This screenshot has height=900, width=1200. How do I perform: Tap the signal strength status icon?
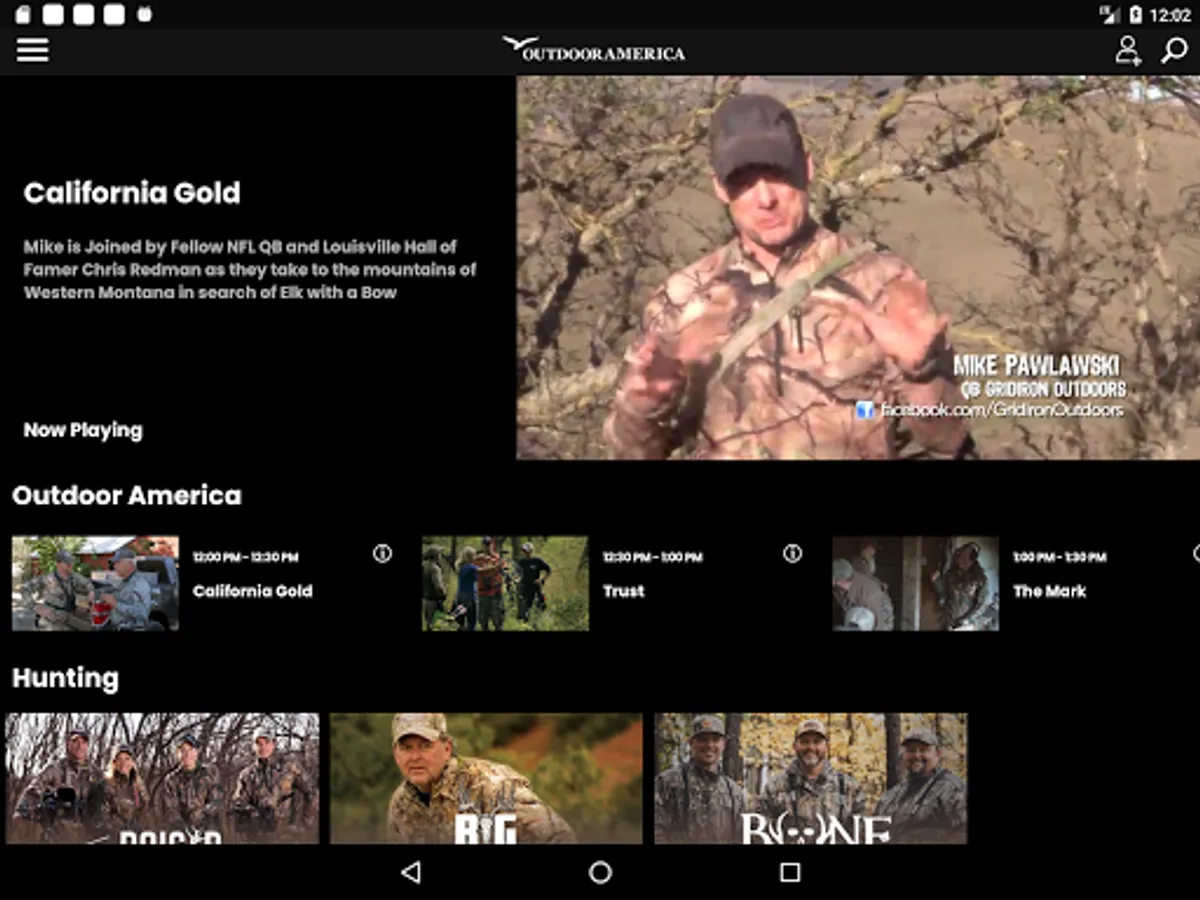tap(1109, 15)
